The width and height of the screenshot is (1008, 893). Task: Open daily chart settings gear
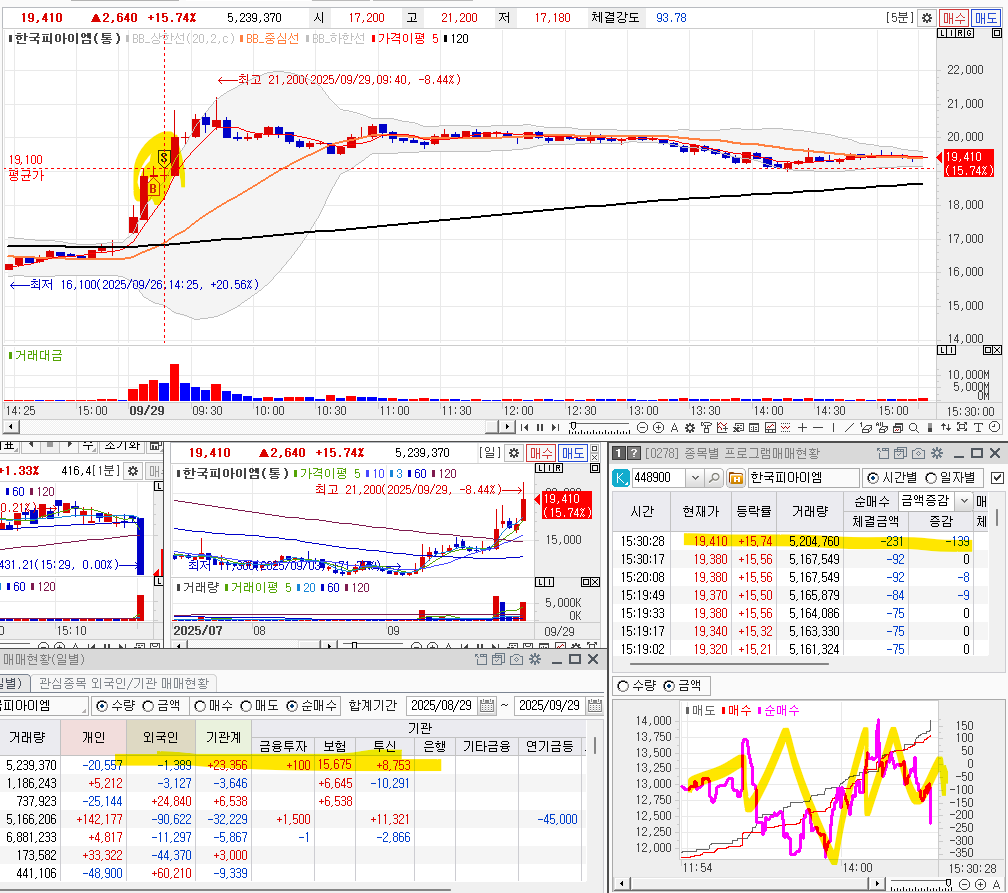[514, 453]
